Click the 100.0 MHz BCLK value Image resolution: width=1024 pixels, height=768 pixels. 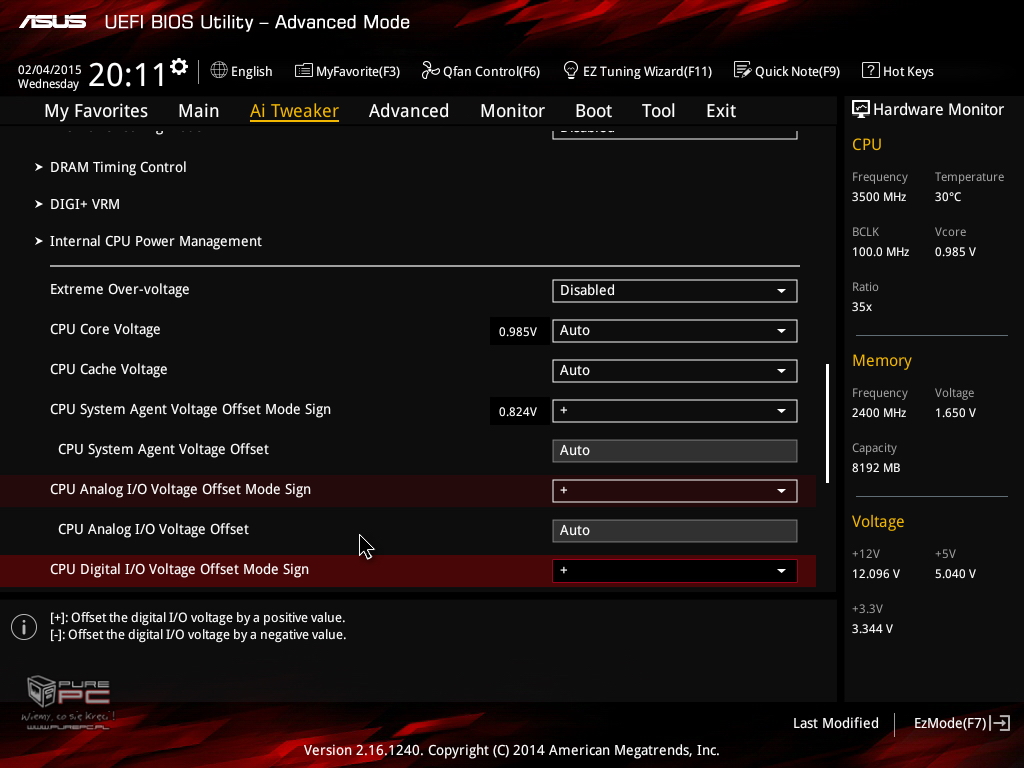pyautogui.click(x=880, y=251)
